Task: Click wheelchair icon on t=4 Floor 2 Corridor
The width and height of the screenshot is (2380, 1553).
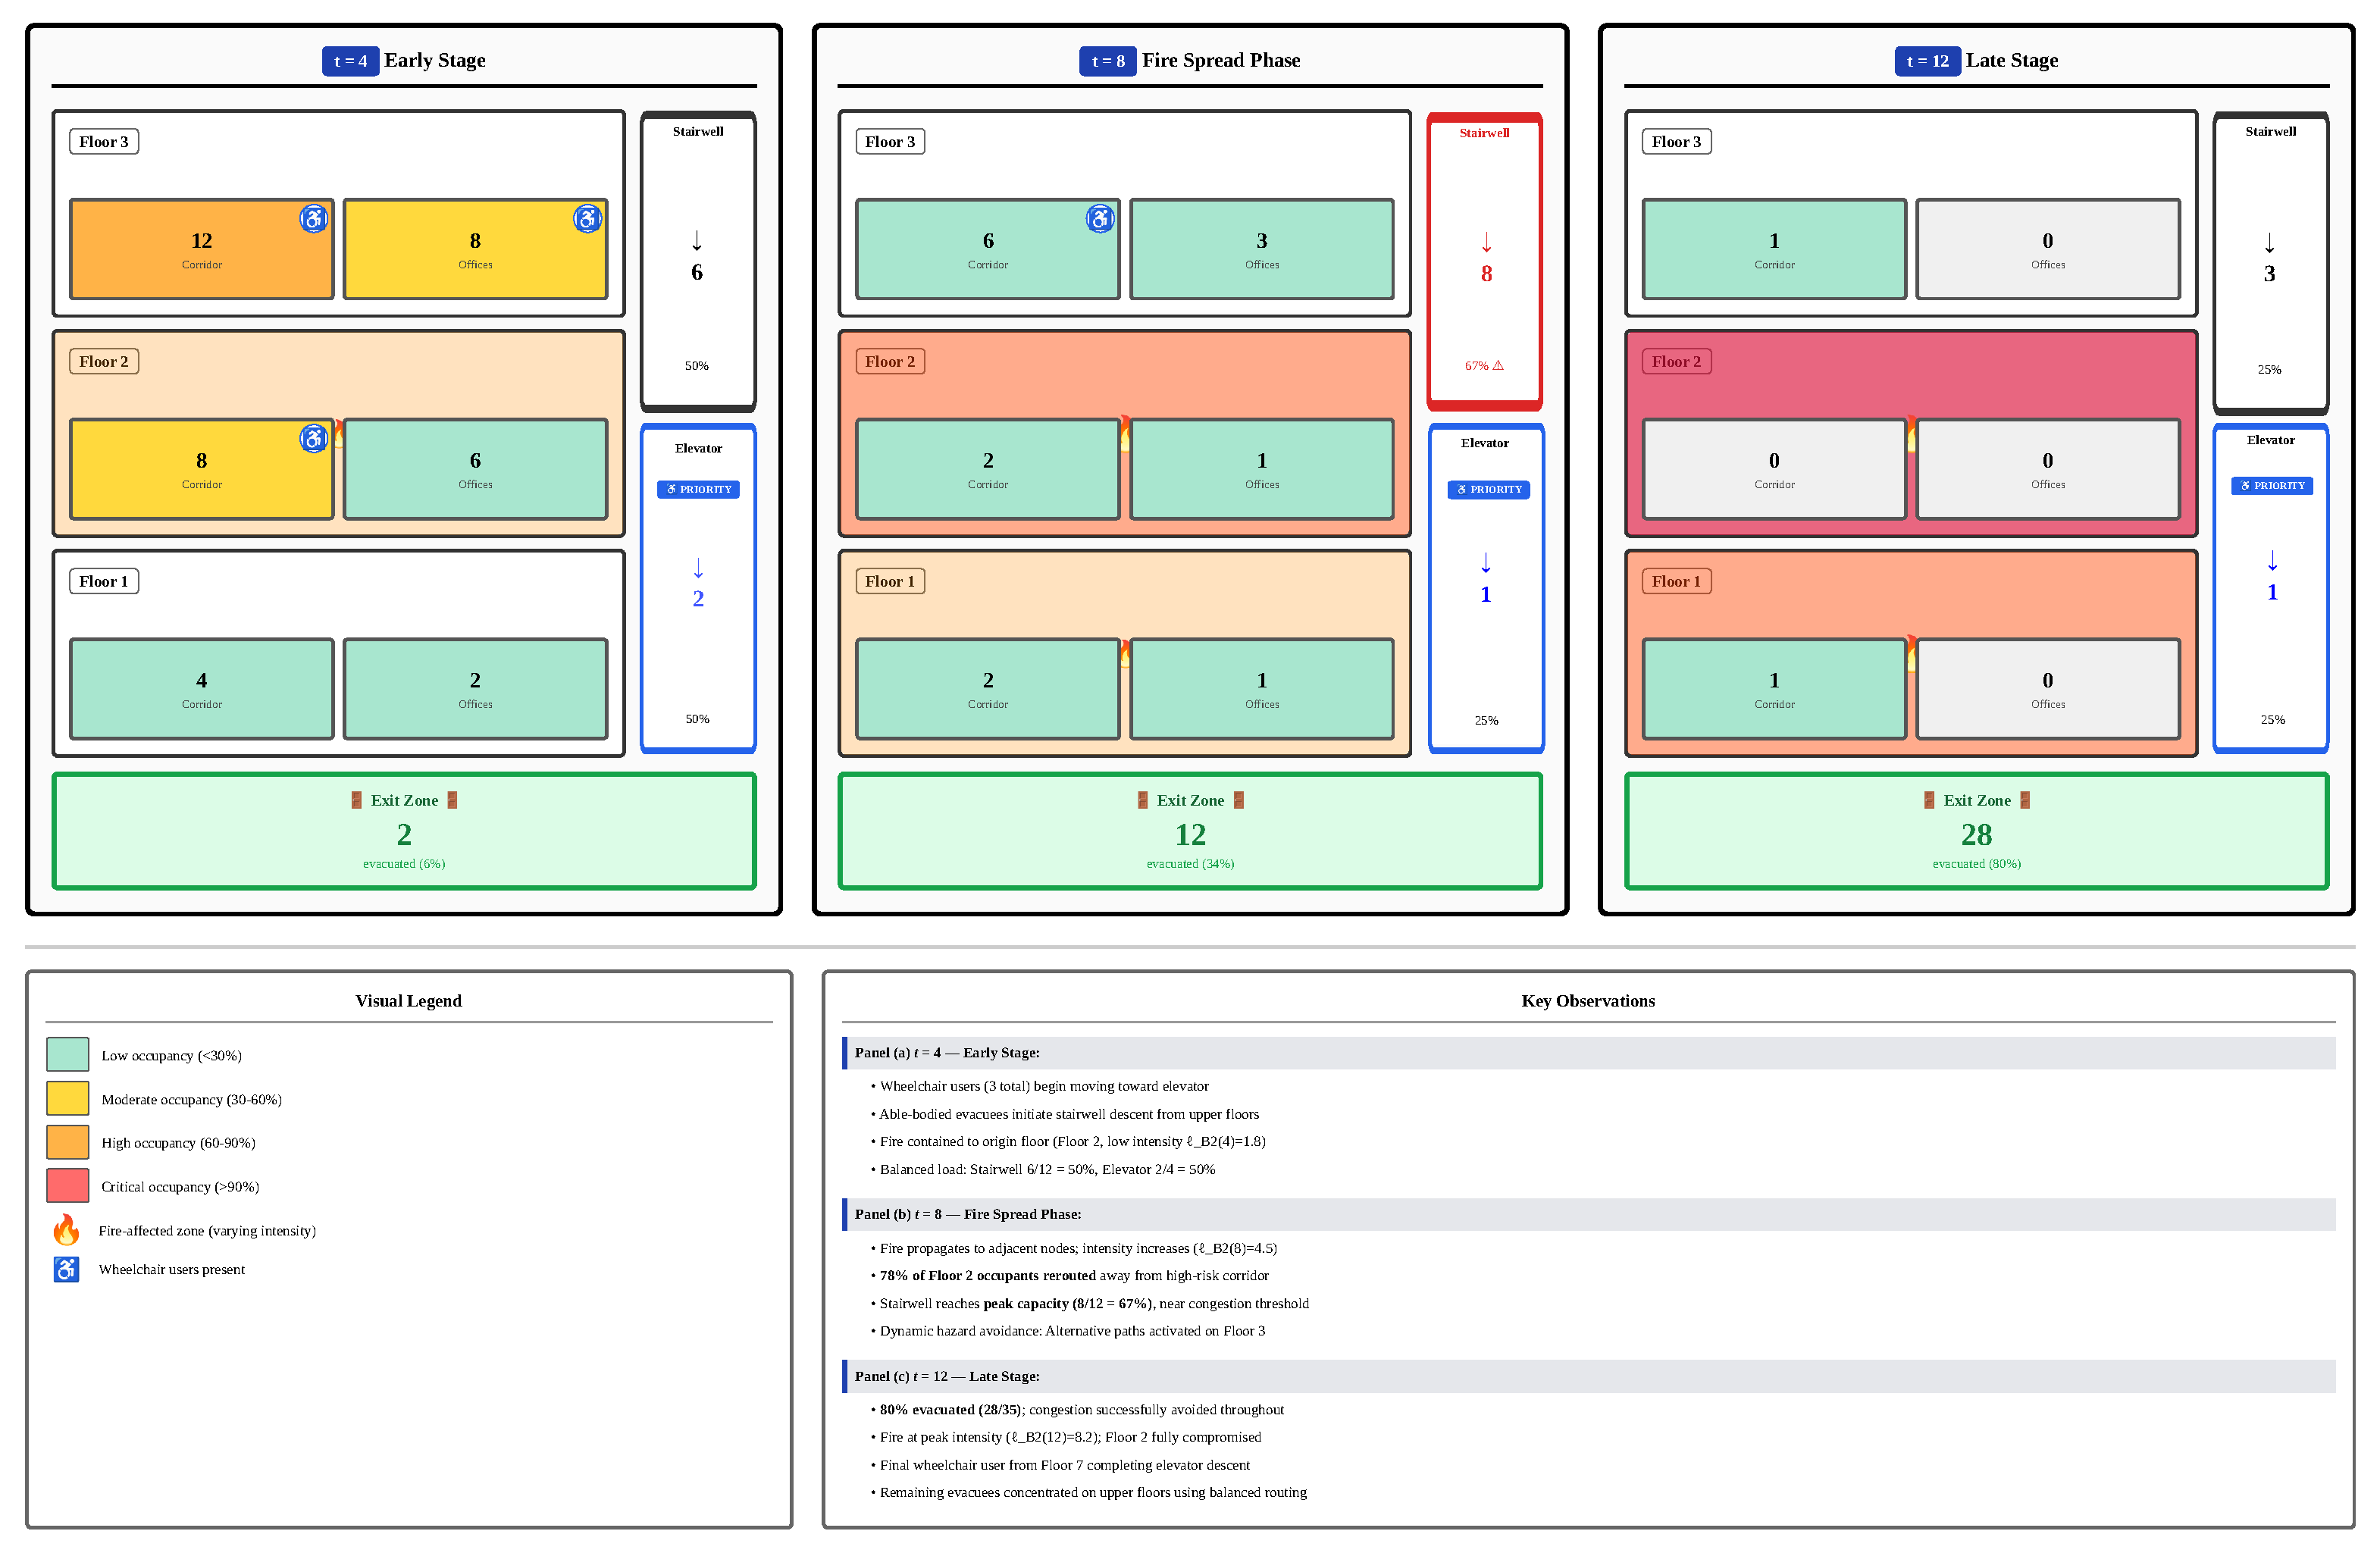Action: click(313, 438)
